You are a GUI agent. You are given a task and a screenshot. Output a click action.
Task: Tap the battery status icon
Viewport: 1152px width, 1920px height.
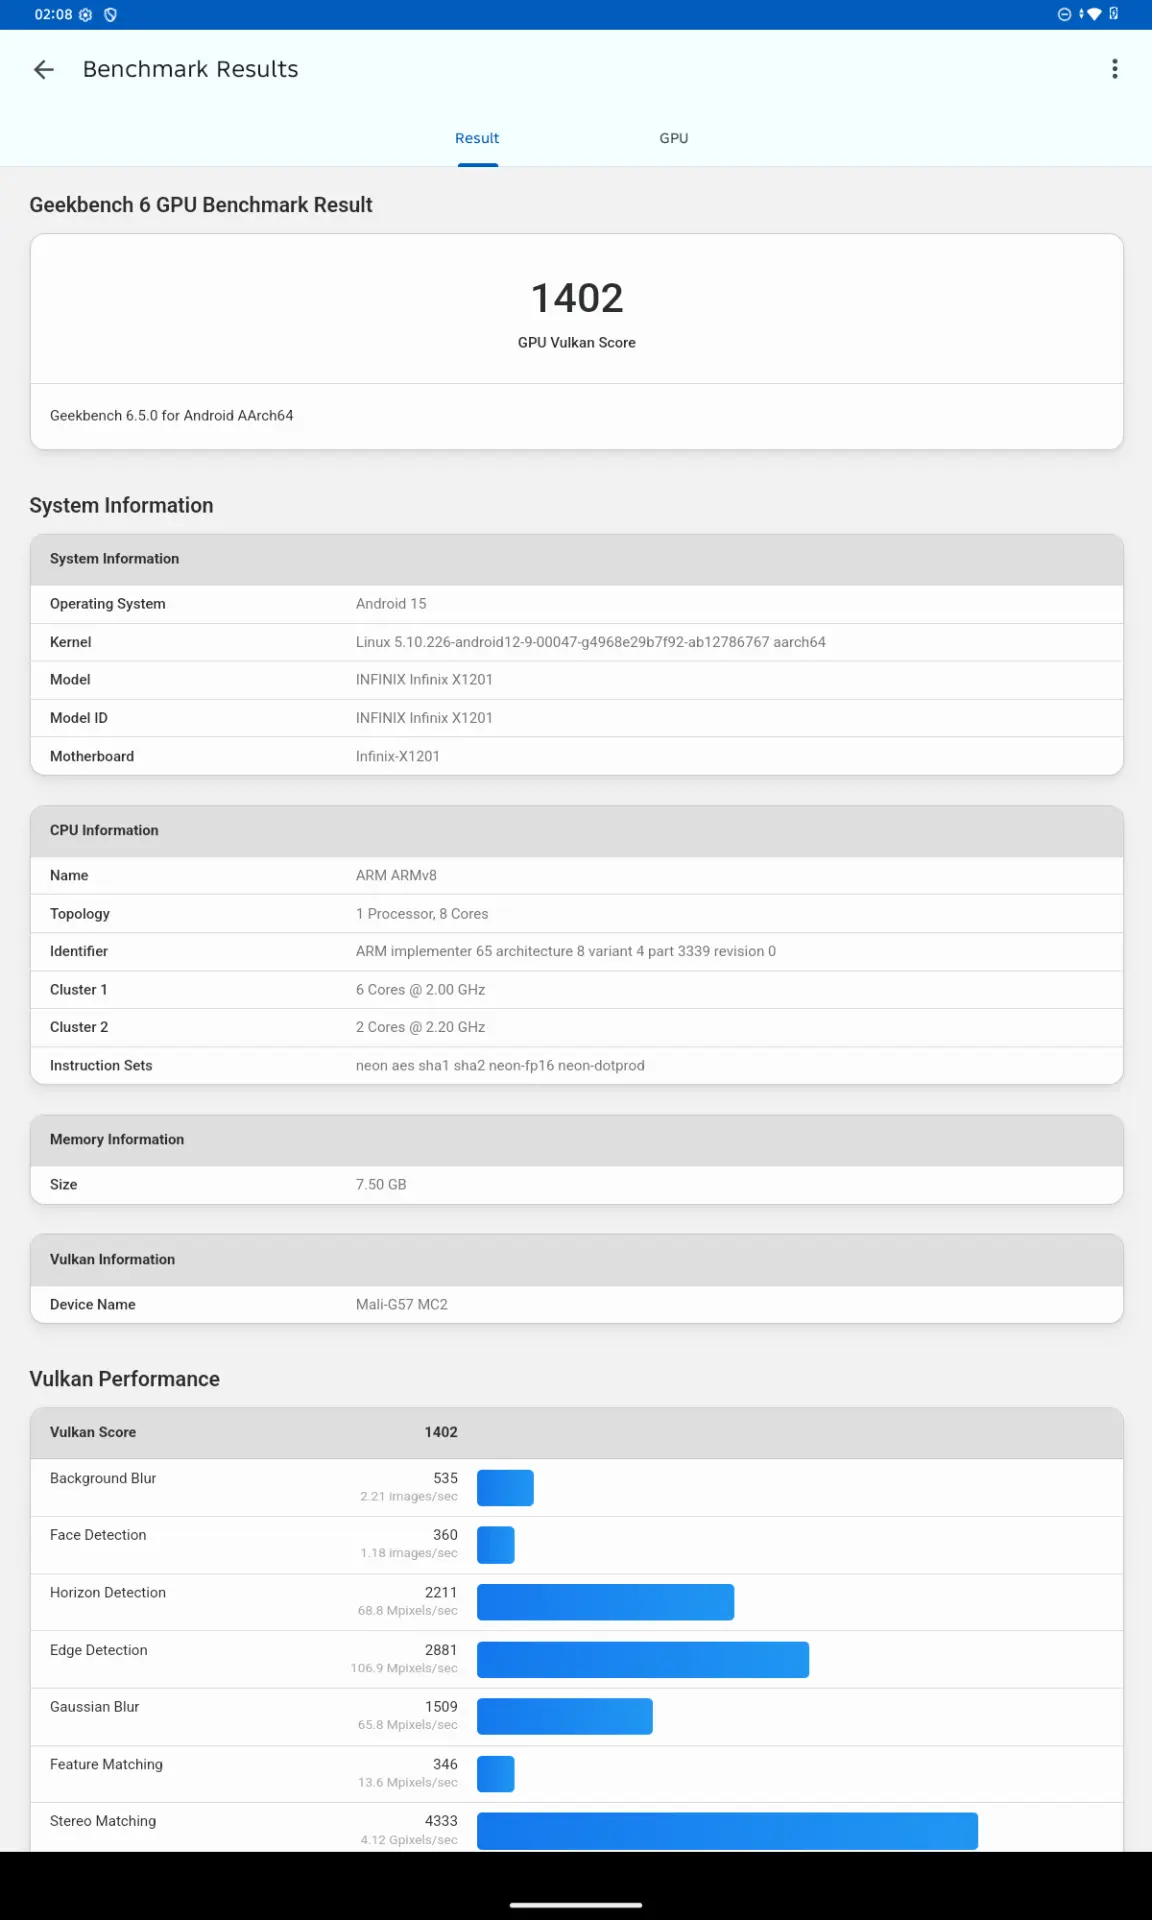[x=1114, y=15]
